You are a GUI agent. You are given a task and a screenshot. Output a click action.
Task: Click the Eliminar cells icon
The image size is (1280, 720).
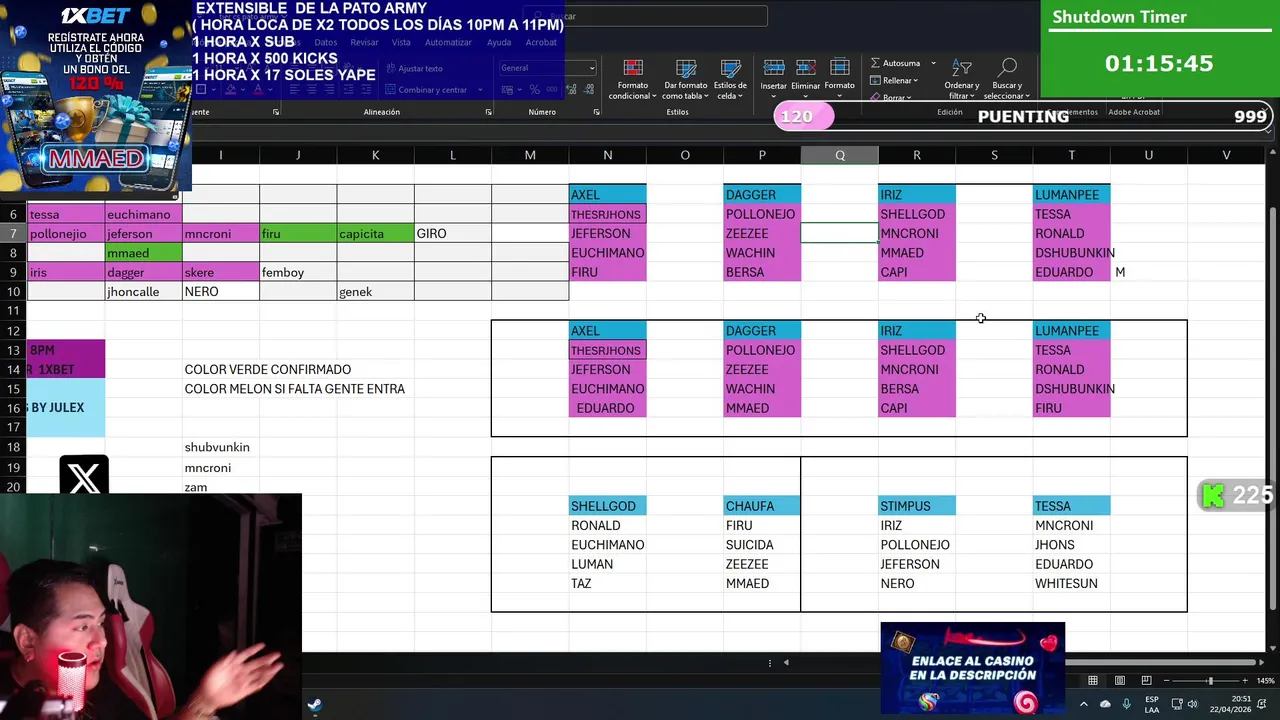click(806, 68)
